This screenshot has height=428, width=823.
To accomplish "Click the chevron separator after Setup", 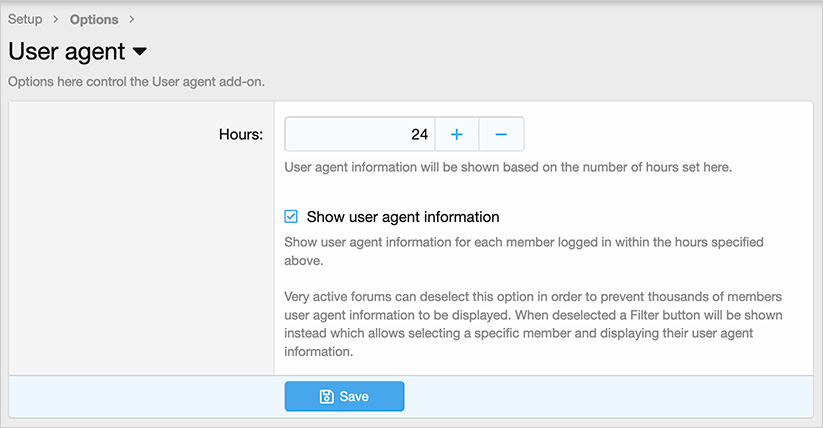I will click(56, 19).
